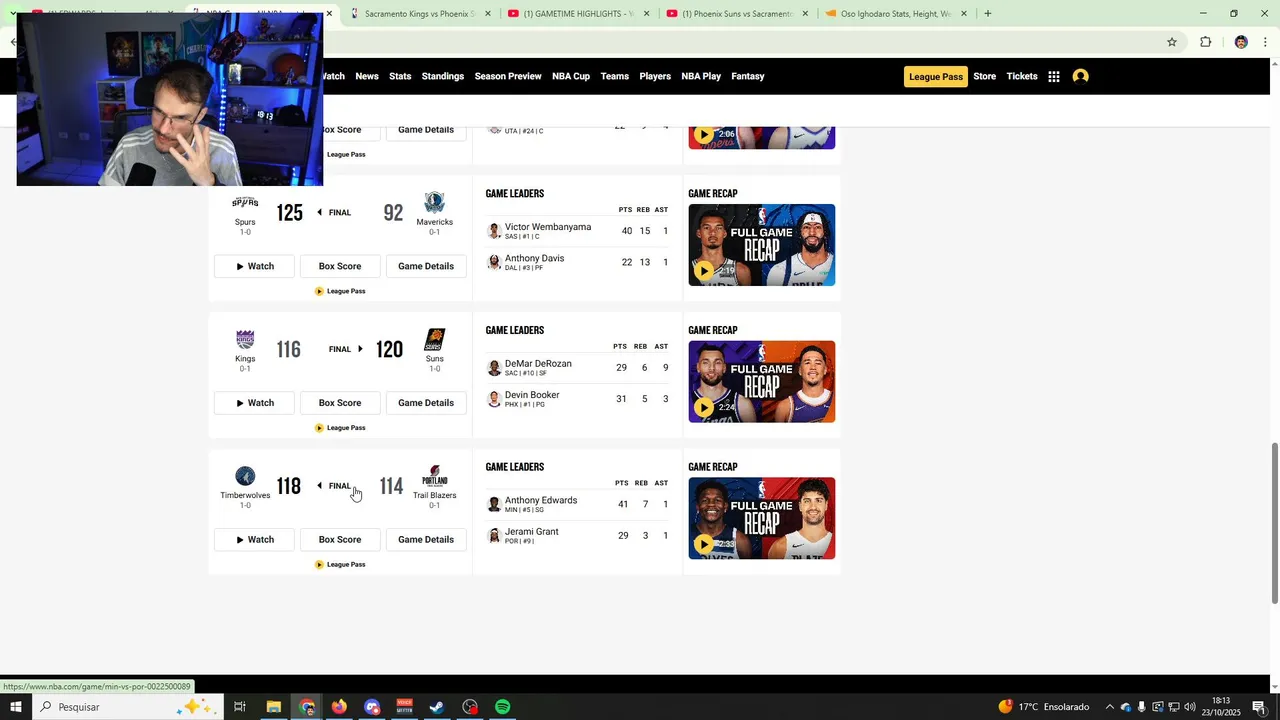Play the Kings vs Suns recap video
This screenshot has height=720, width=1280.
click(761, 381)
